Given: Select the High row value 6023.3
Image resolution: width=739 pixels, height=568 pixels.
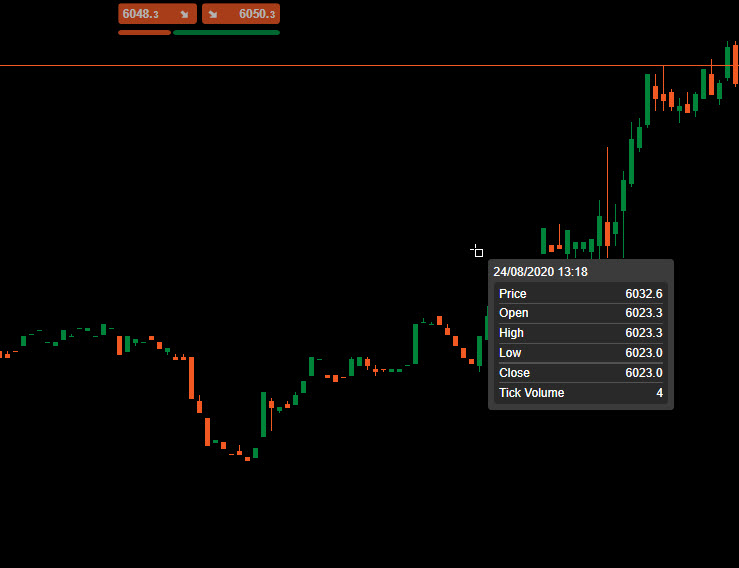Looking at the screenshot, I should 644,333.
